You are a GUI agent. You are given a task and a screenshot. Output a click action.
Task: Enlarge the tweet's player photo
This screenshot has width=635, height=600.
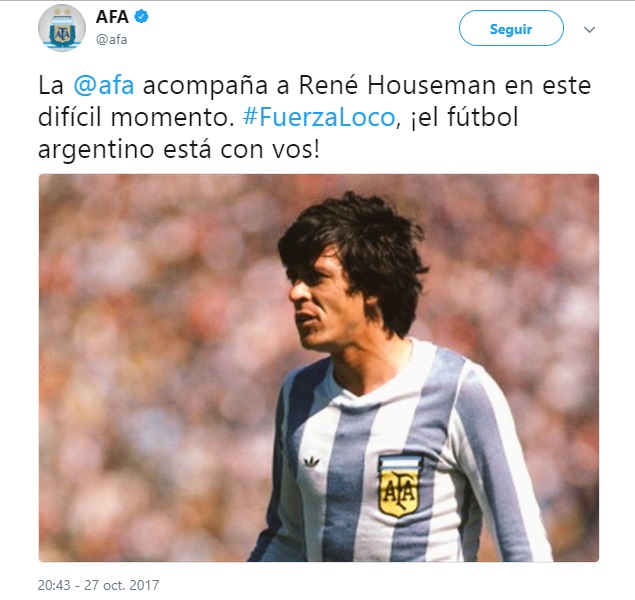319,368
